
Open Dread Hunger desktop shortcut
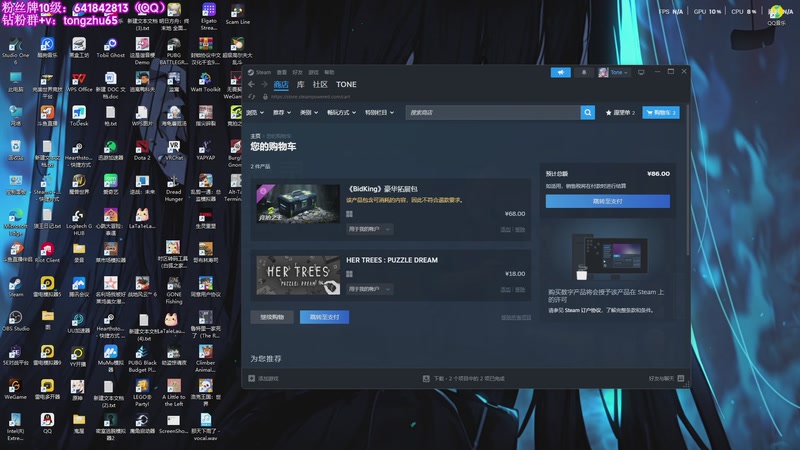(x=173, y=188)
